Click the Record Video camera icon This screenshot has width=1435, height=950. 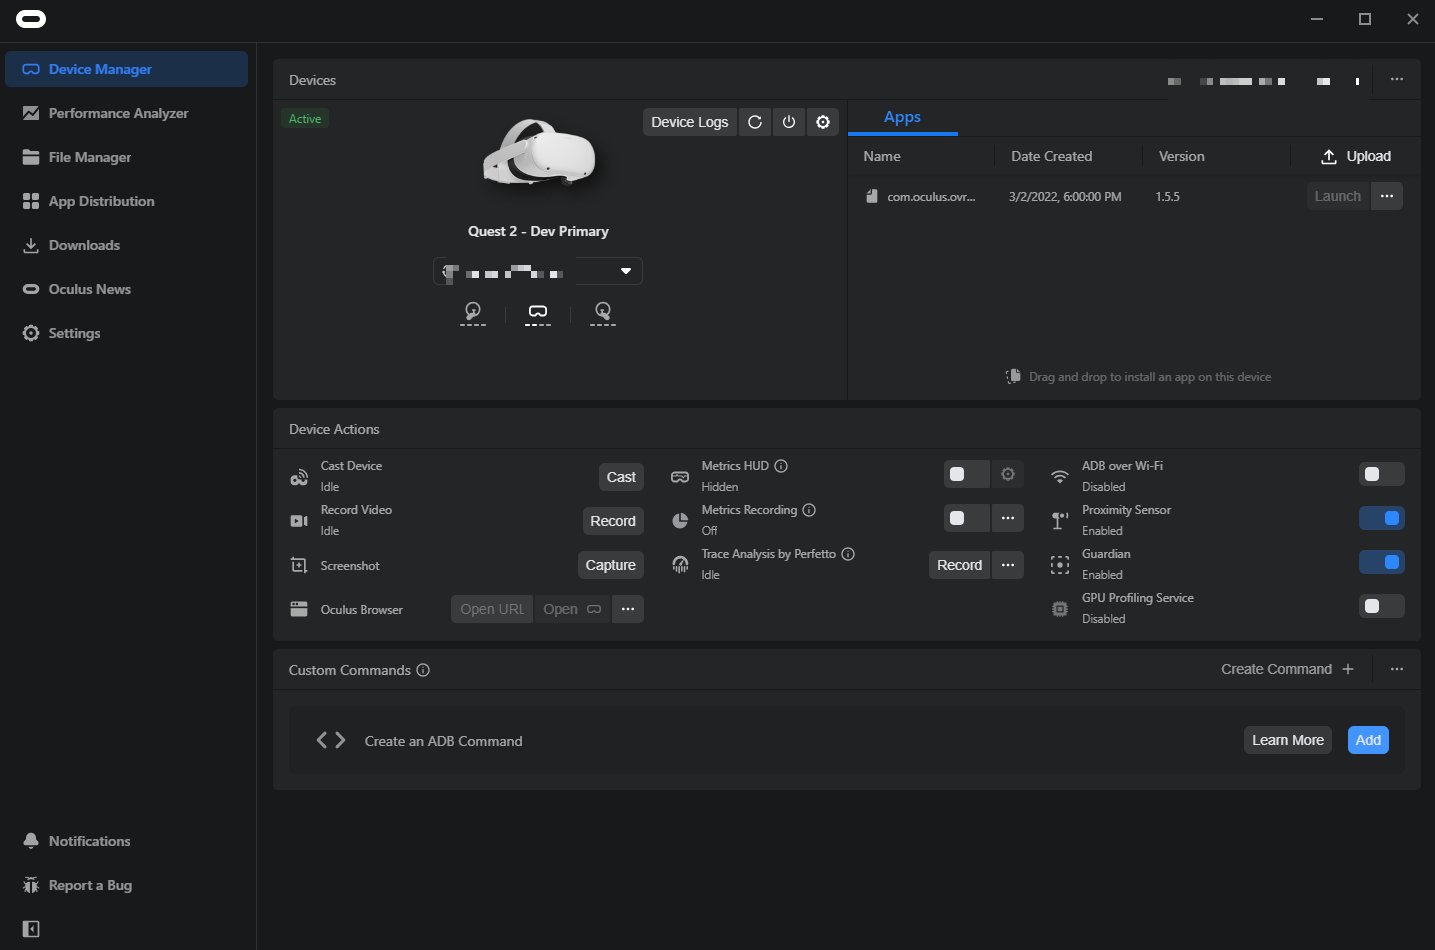coord(299,521)
